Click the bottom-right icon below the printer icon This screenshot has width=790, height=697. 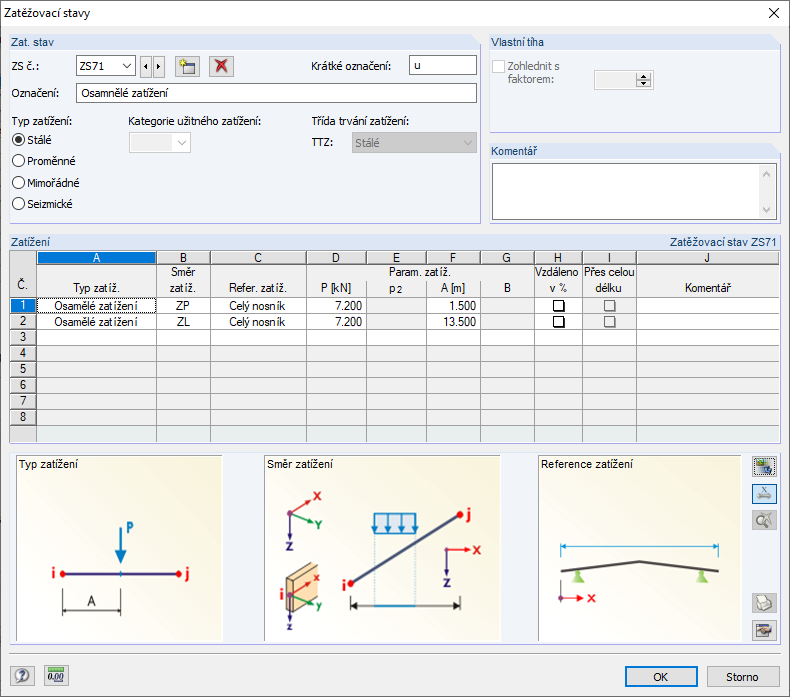click(764, 630)
